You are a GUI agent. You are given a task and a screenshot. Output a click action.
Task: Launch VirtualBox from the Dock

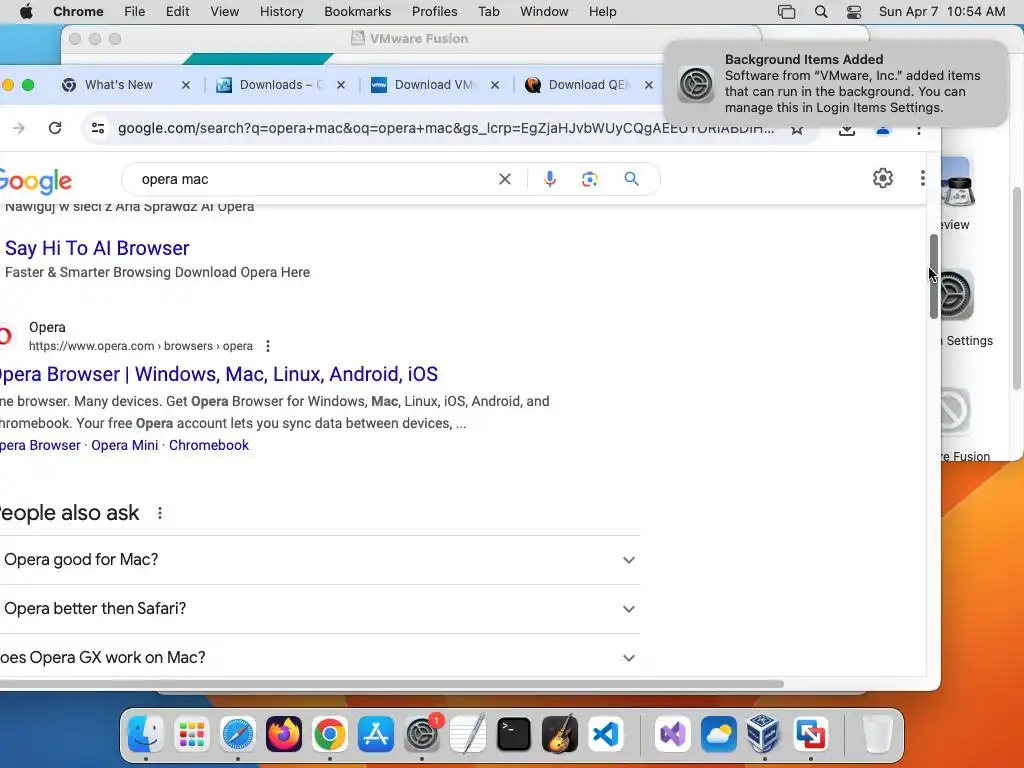[764, 734]
